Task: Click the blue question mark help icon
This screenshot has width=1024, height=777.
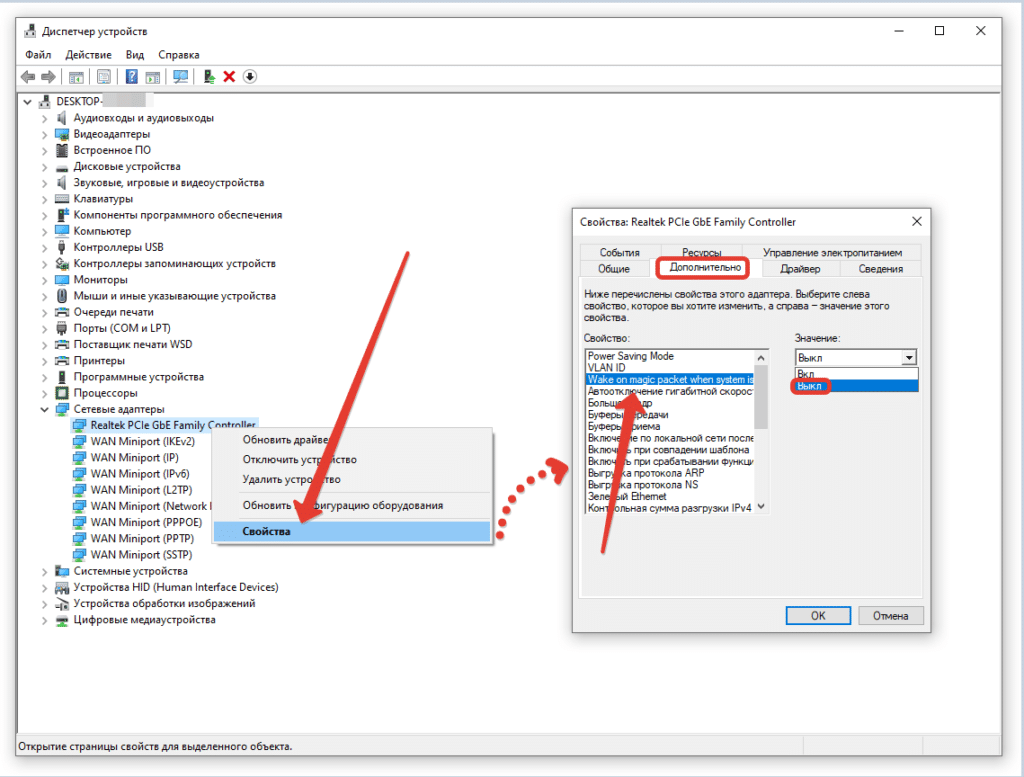Action: 131,77
